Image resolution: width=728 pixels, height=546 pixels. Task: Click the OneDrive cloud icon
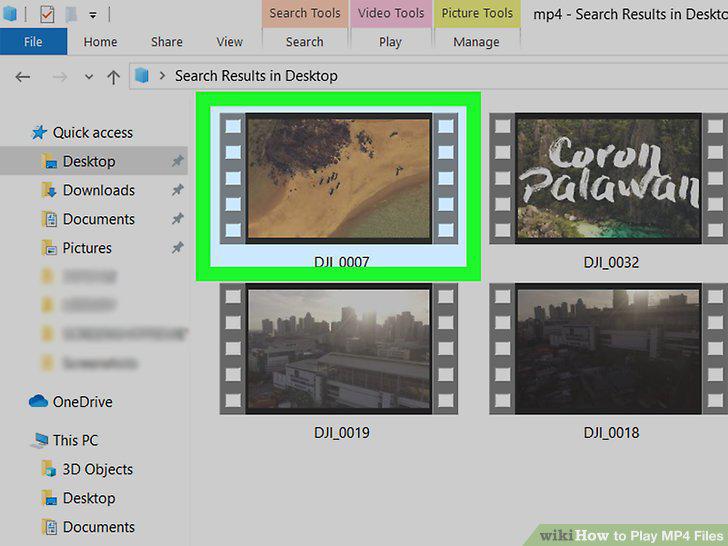[38, 401]
